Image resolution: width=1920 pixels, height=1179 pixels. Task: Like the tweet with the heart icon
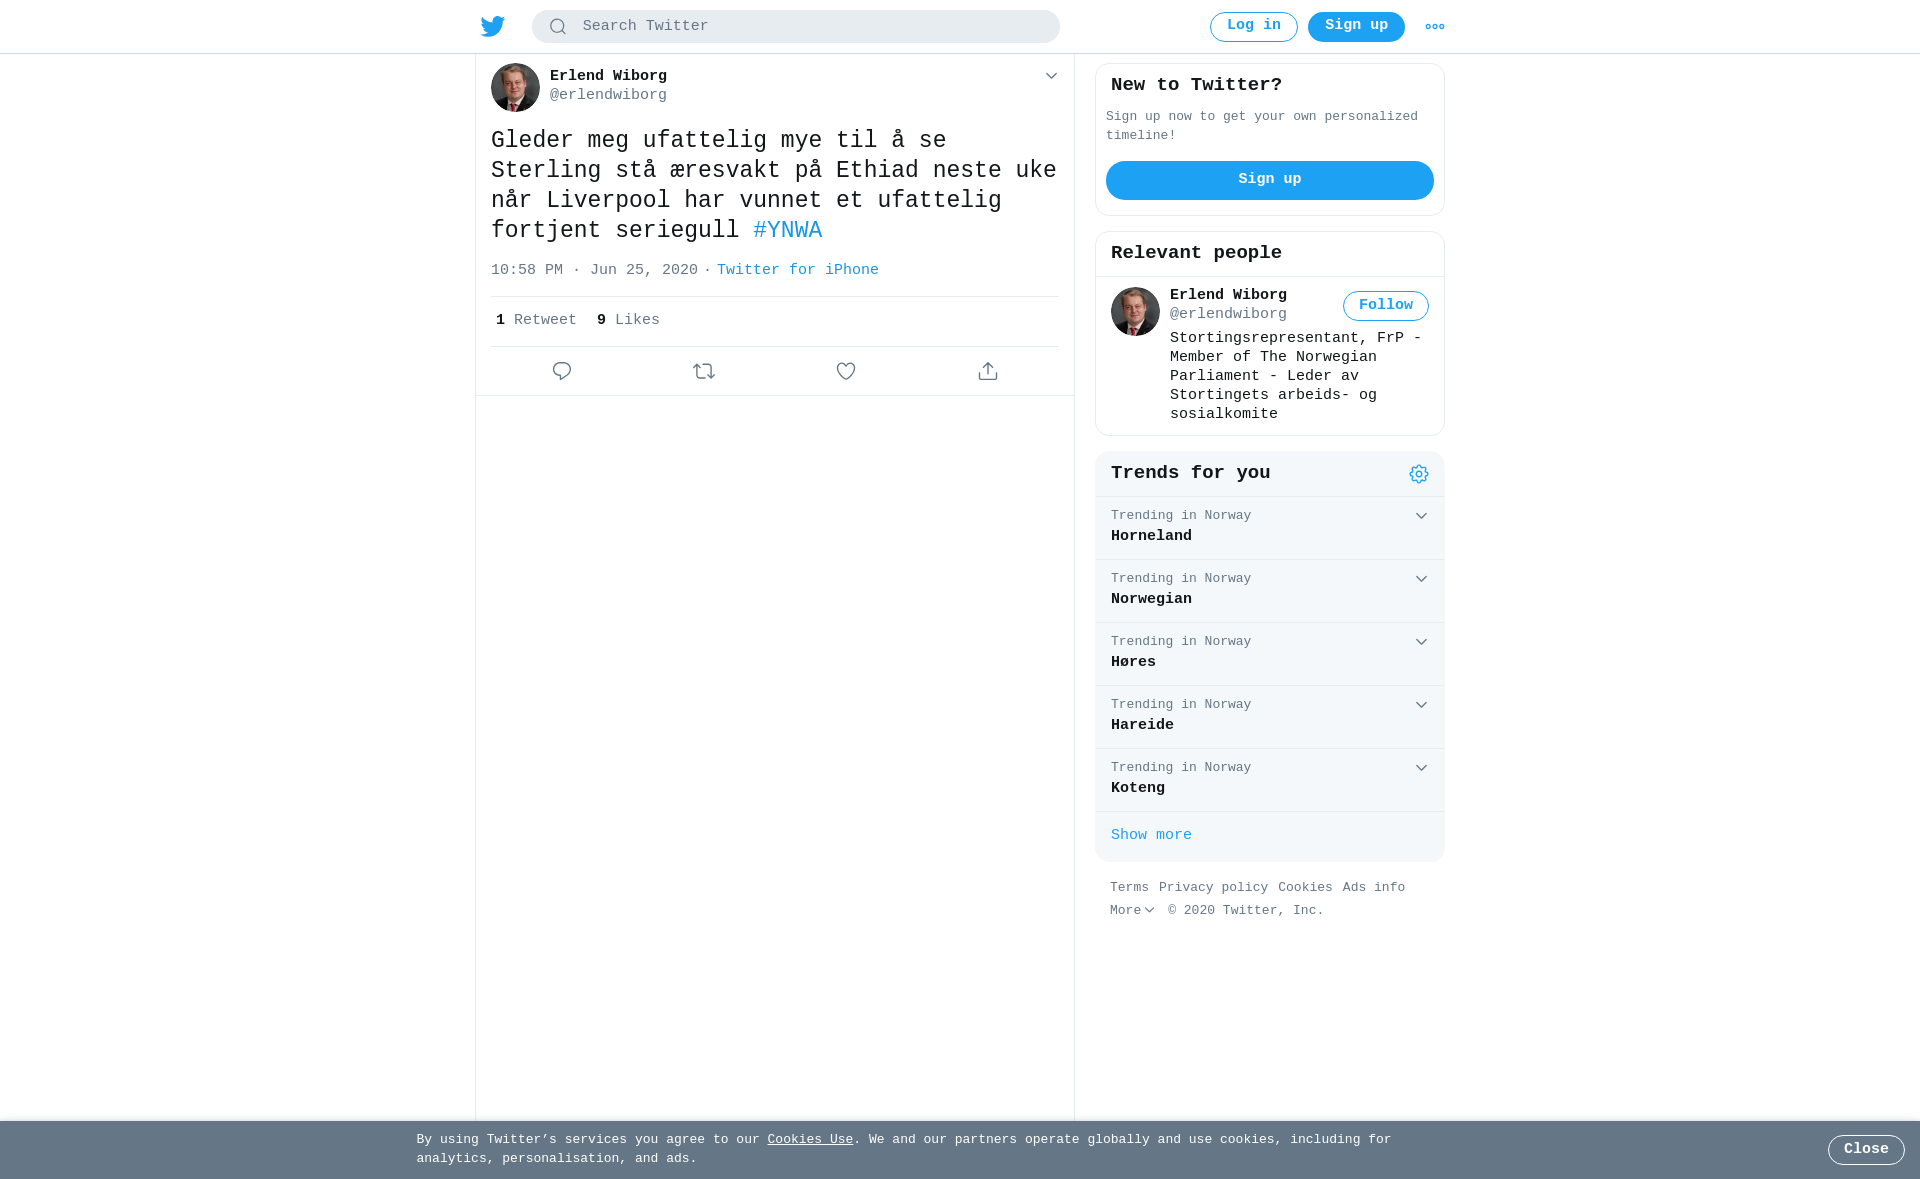pyautogui.click(x=846, y=371)
